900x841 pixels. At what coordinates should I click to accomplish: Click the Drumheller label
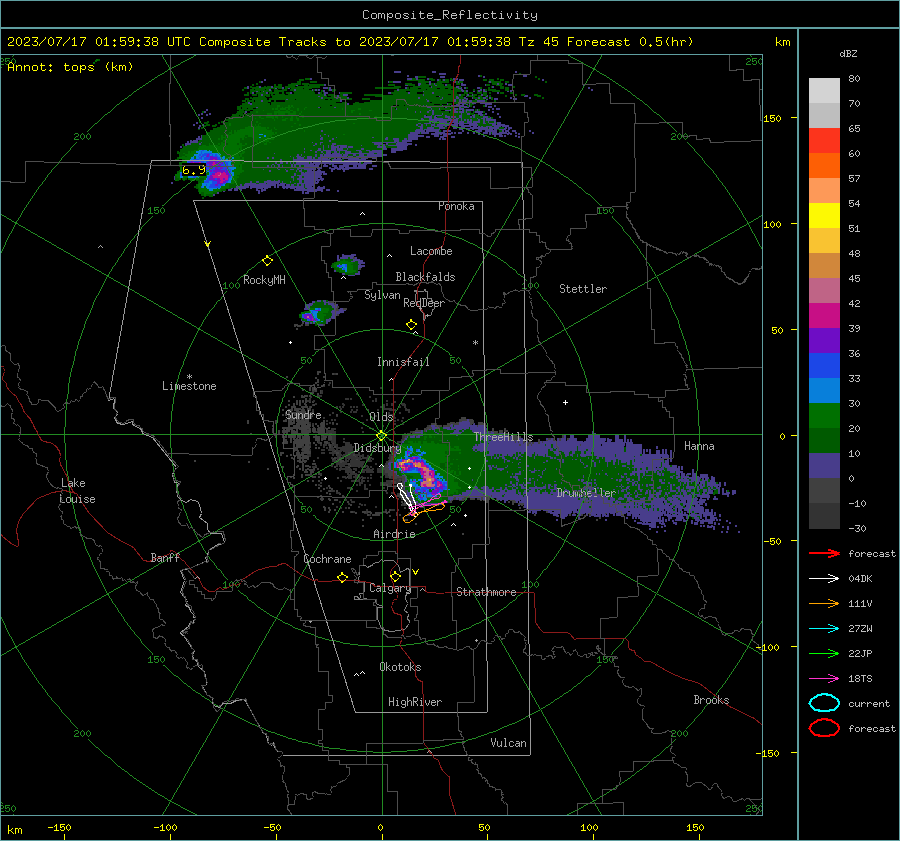click(586, 493)
